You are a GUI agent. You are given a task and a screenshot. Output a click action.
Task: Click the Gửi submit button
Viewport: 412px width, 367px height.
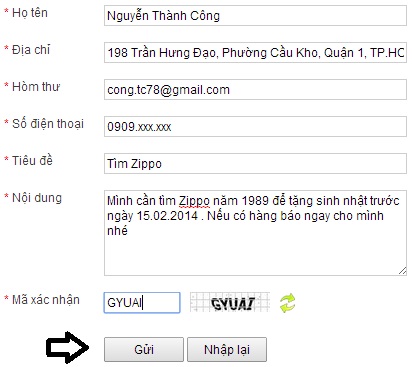144,349
